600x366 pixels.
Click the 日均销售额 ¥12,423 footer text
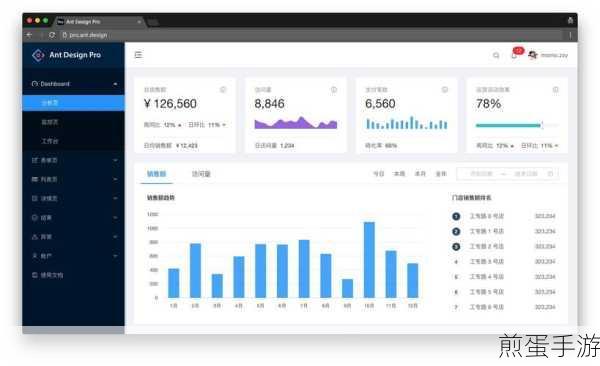tap(171, 146)
